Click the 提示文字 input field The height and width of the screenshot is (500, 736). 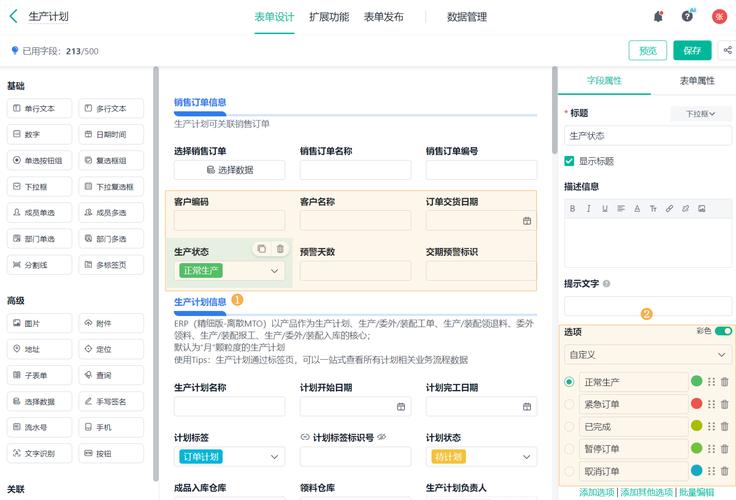[648, 306]
